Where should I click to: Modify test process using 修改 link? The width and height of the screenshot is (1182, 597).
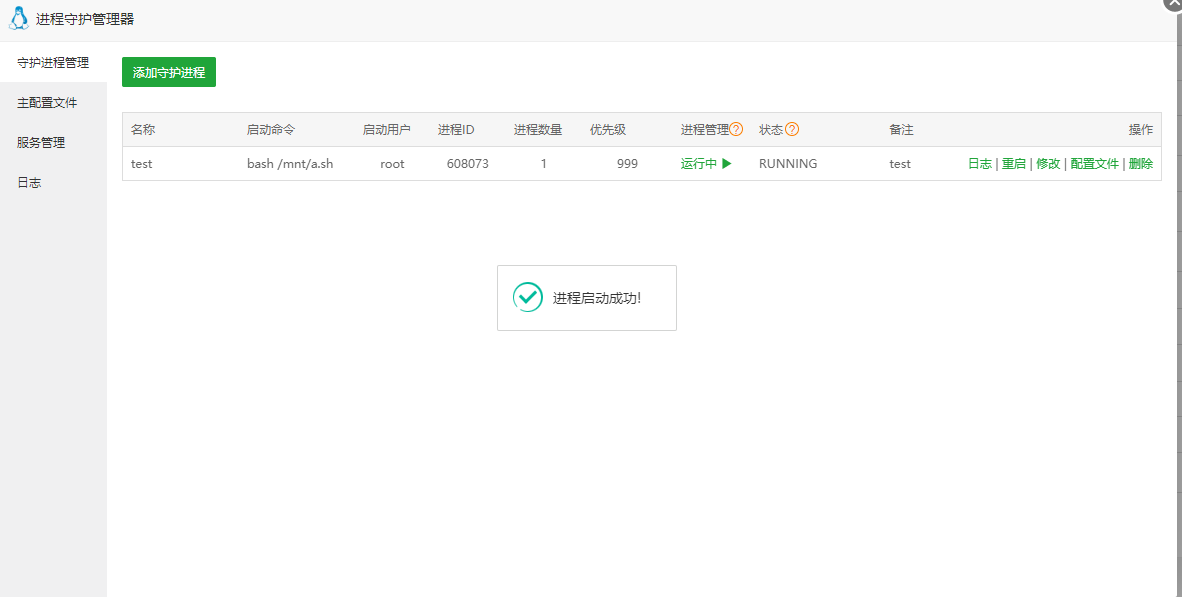click(1048, 163)
